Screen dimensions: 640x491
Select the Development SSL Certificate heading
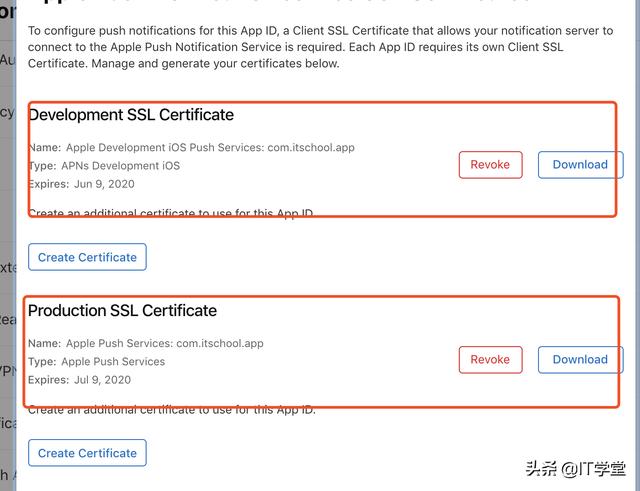tap(131, 115)
